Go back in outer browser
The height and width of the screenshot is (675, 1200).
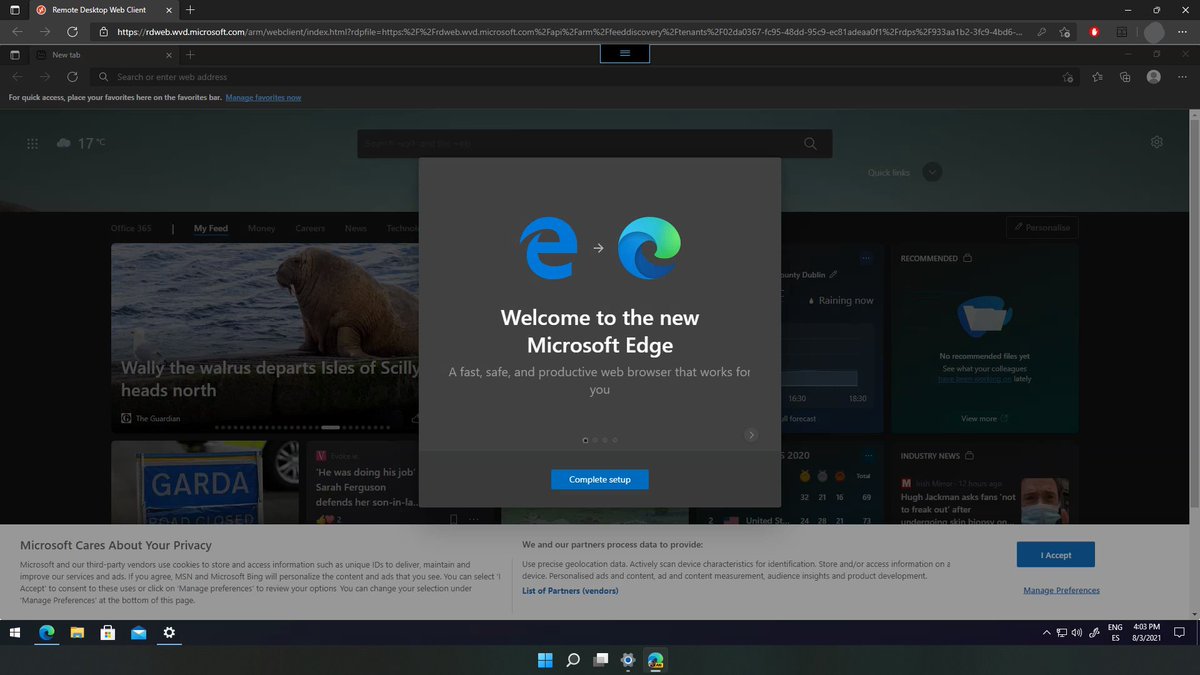(x=17, y=31)
